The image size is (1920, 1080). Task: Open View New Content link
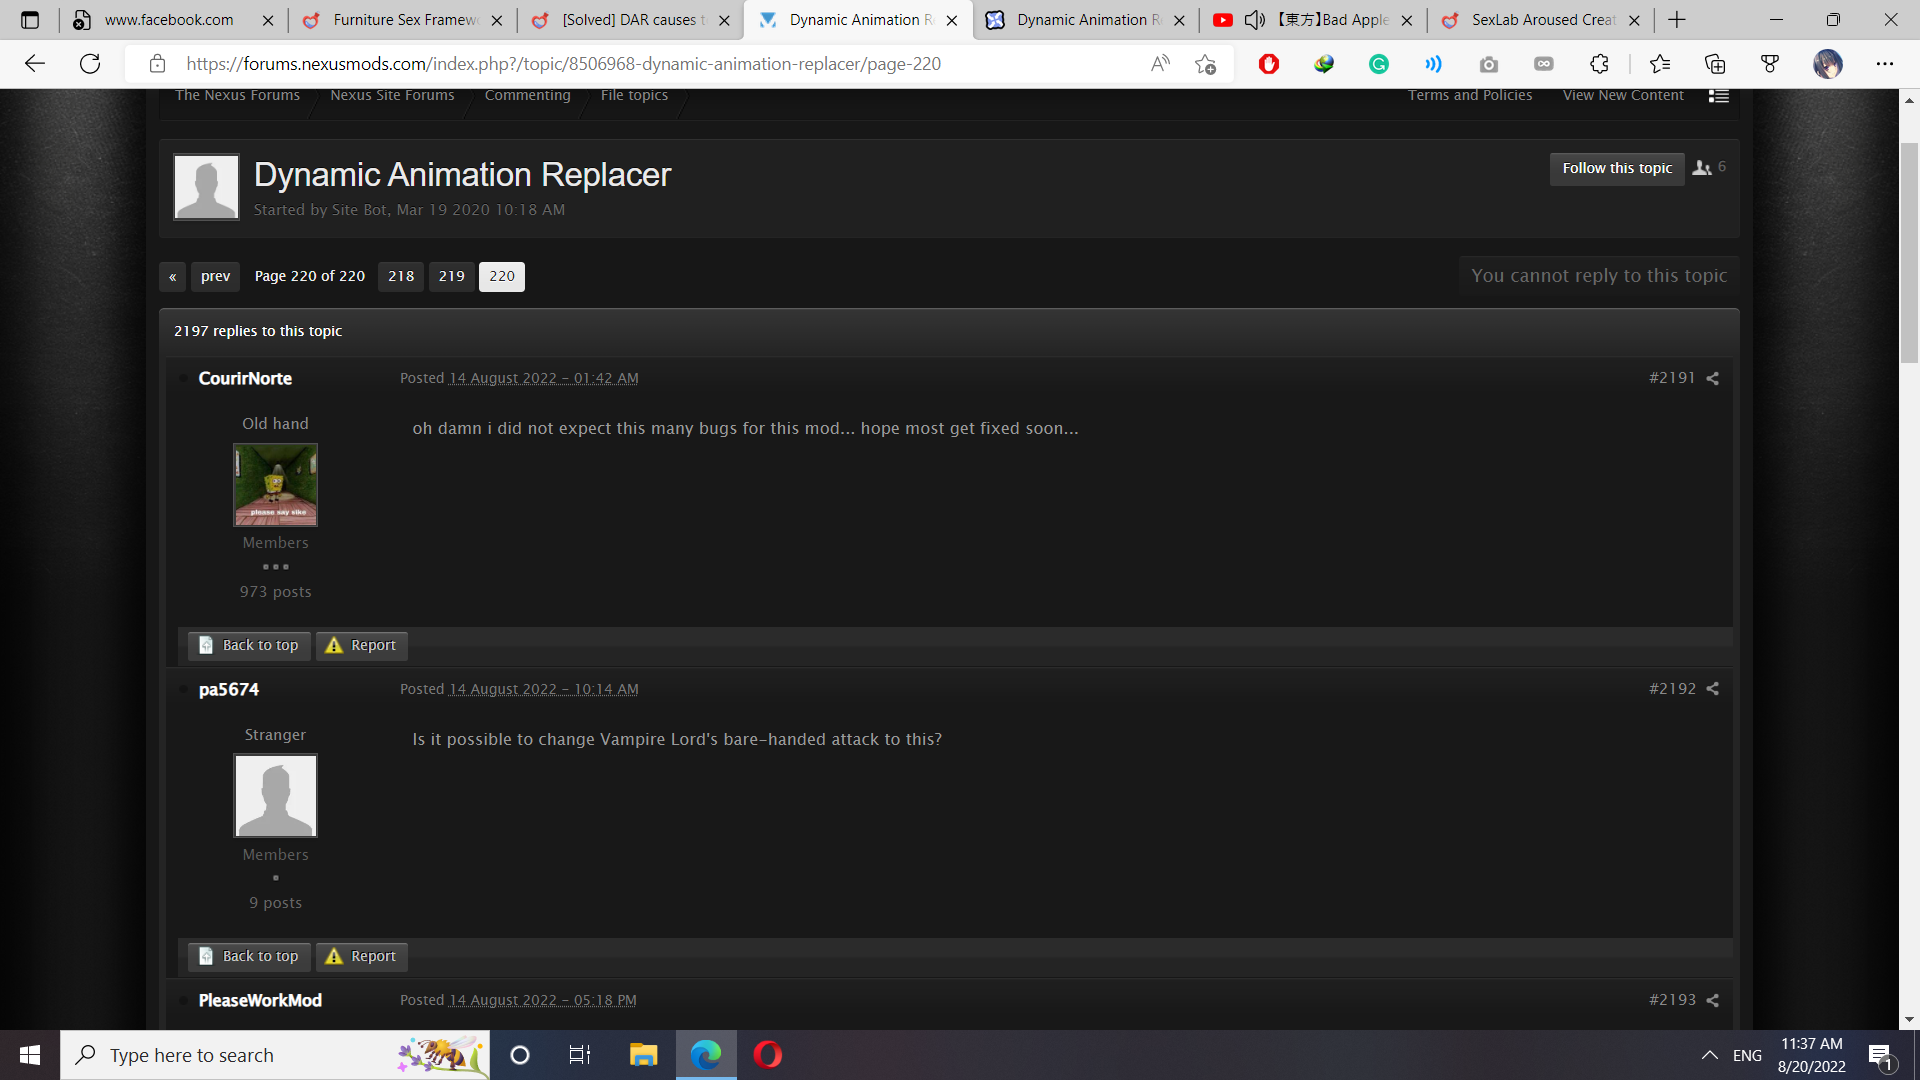pos(1623,96)
